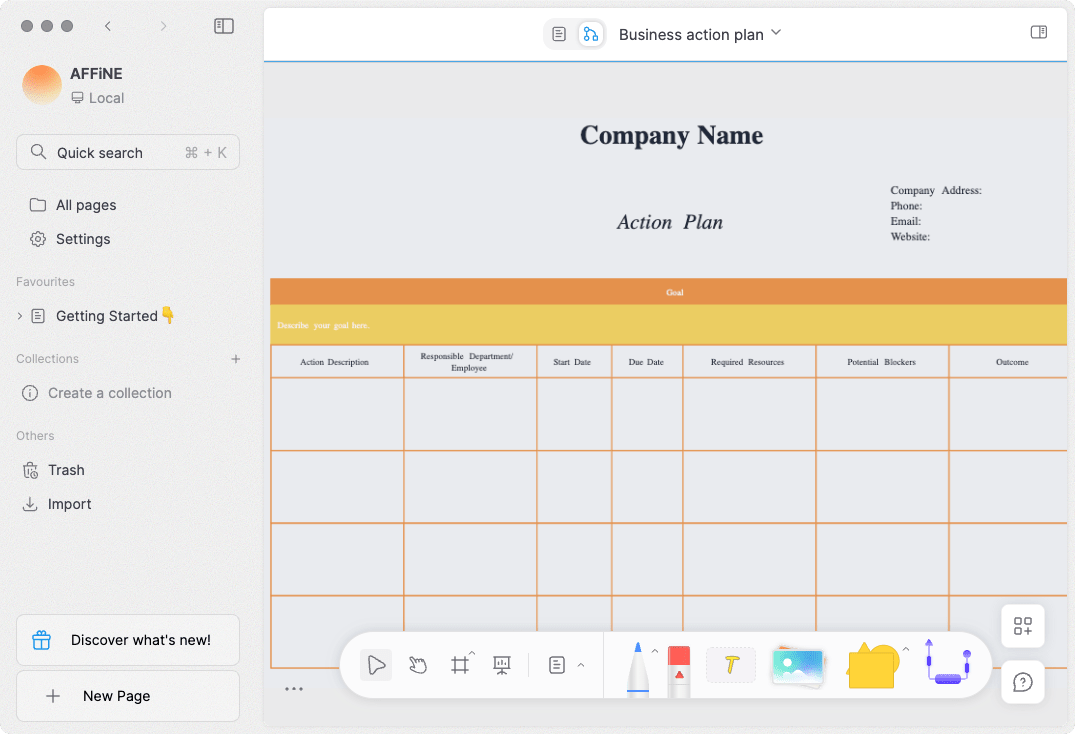Choose the Text tool
Viewport: 1075px width, 734px height.
pos(731,664)
